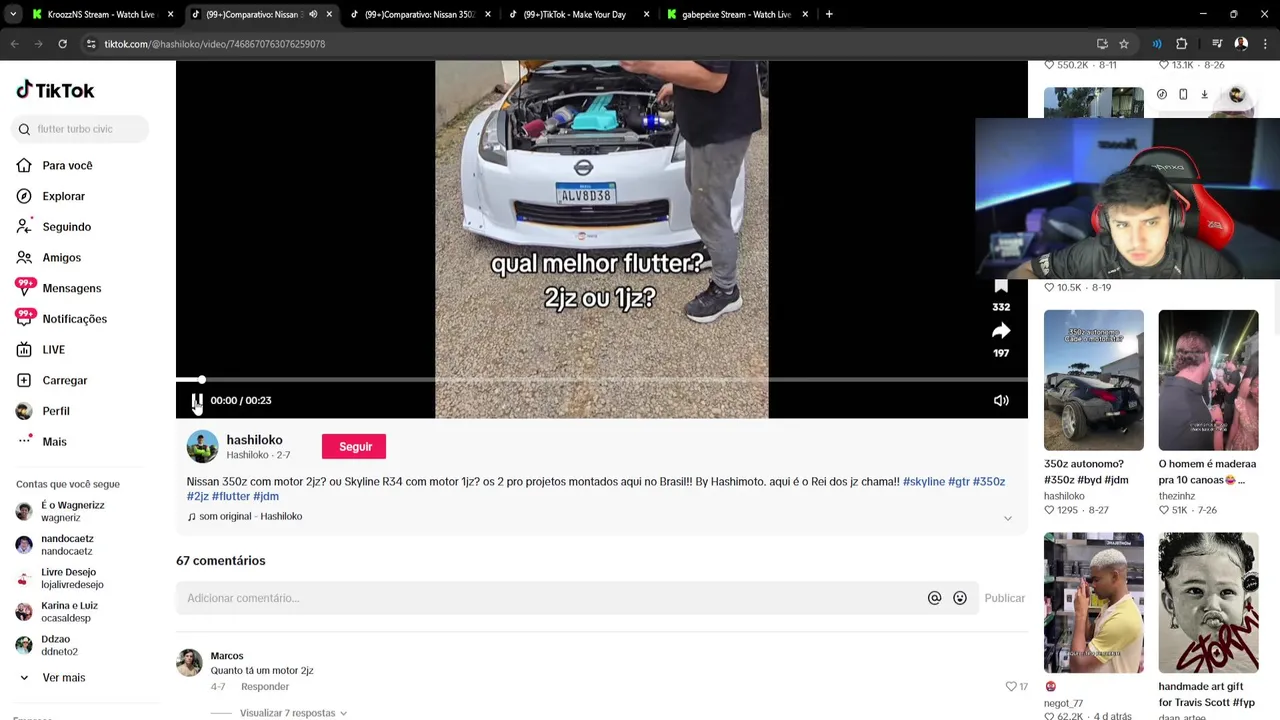Image resolution: width=1280 pixels, height=720 pixels.
Task: Close the KroozzNS Stream tab
Action: point(170,14)
